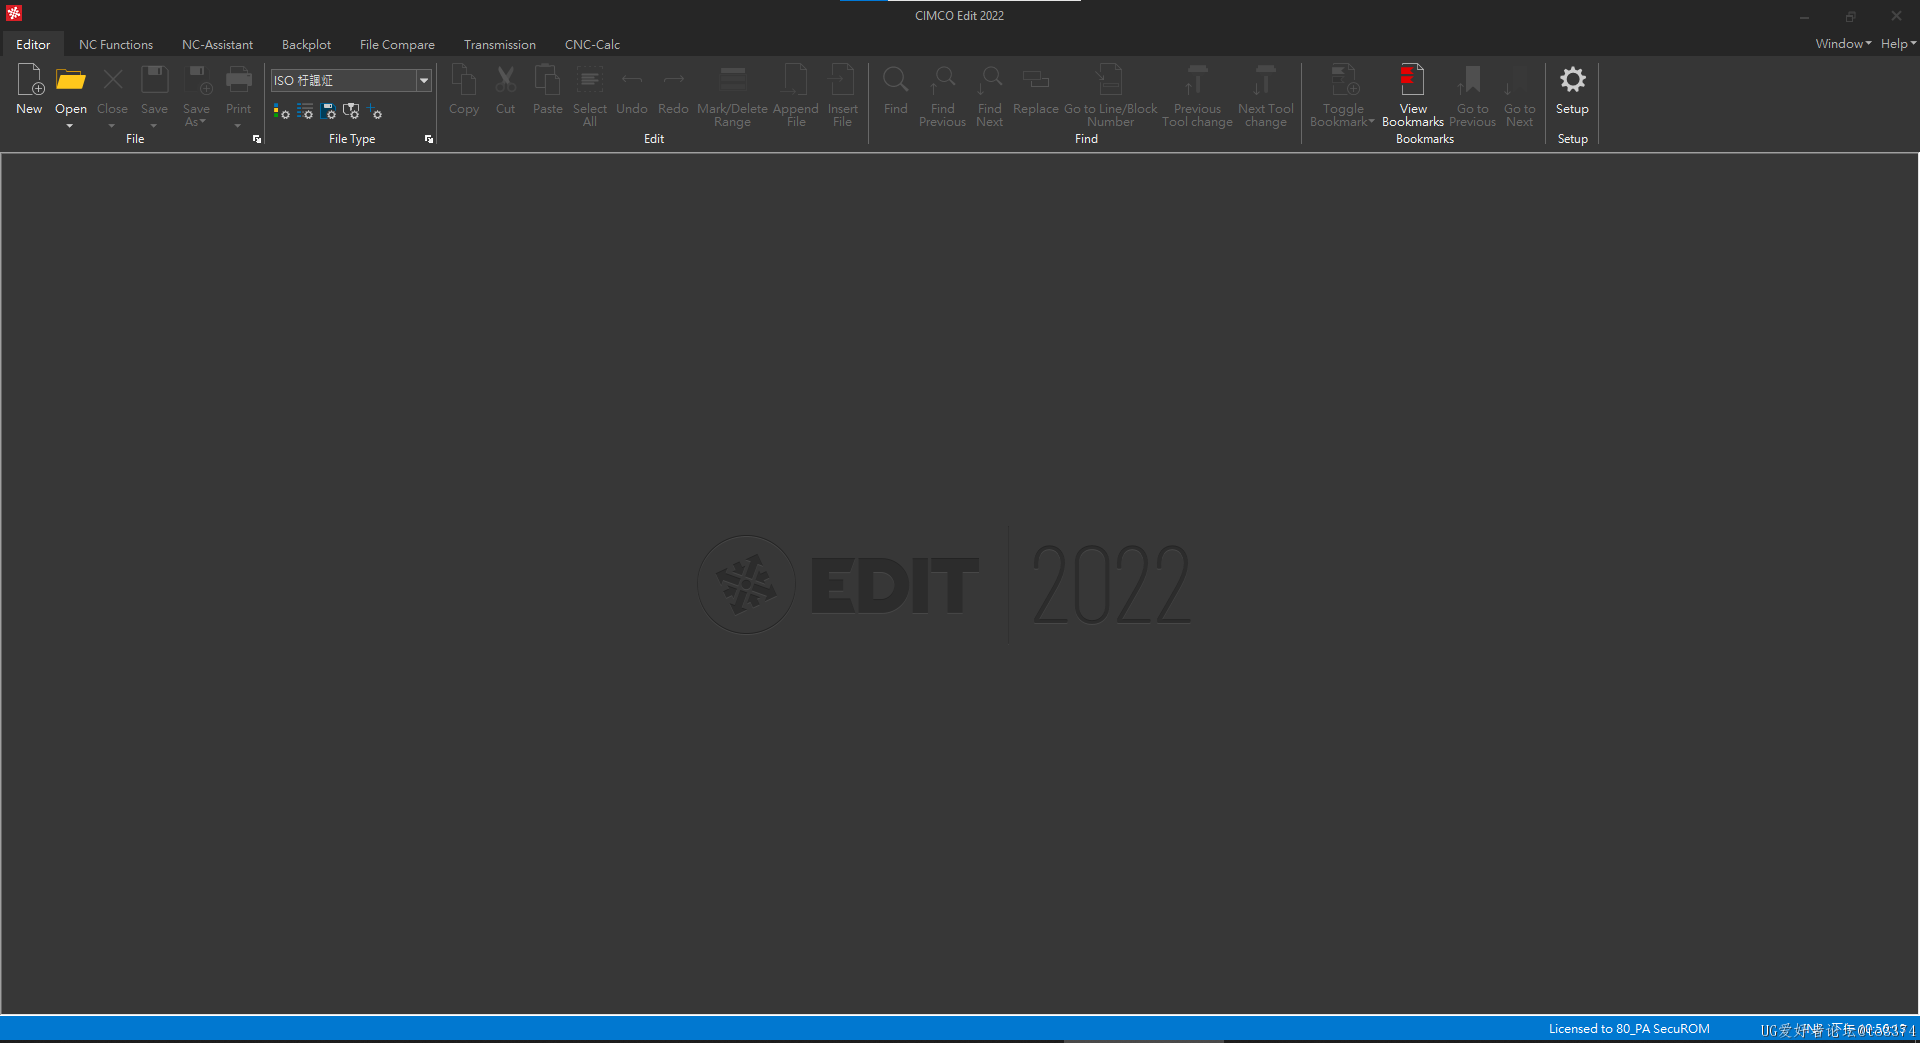The width and height of the screenshot is (1920, 1043).
Task: Create a new file with the New icon
Action: tap(30, 80)
